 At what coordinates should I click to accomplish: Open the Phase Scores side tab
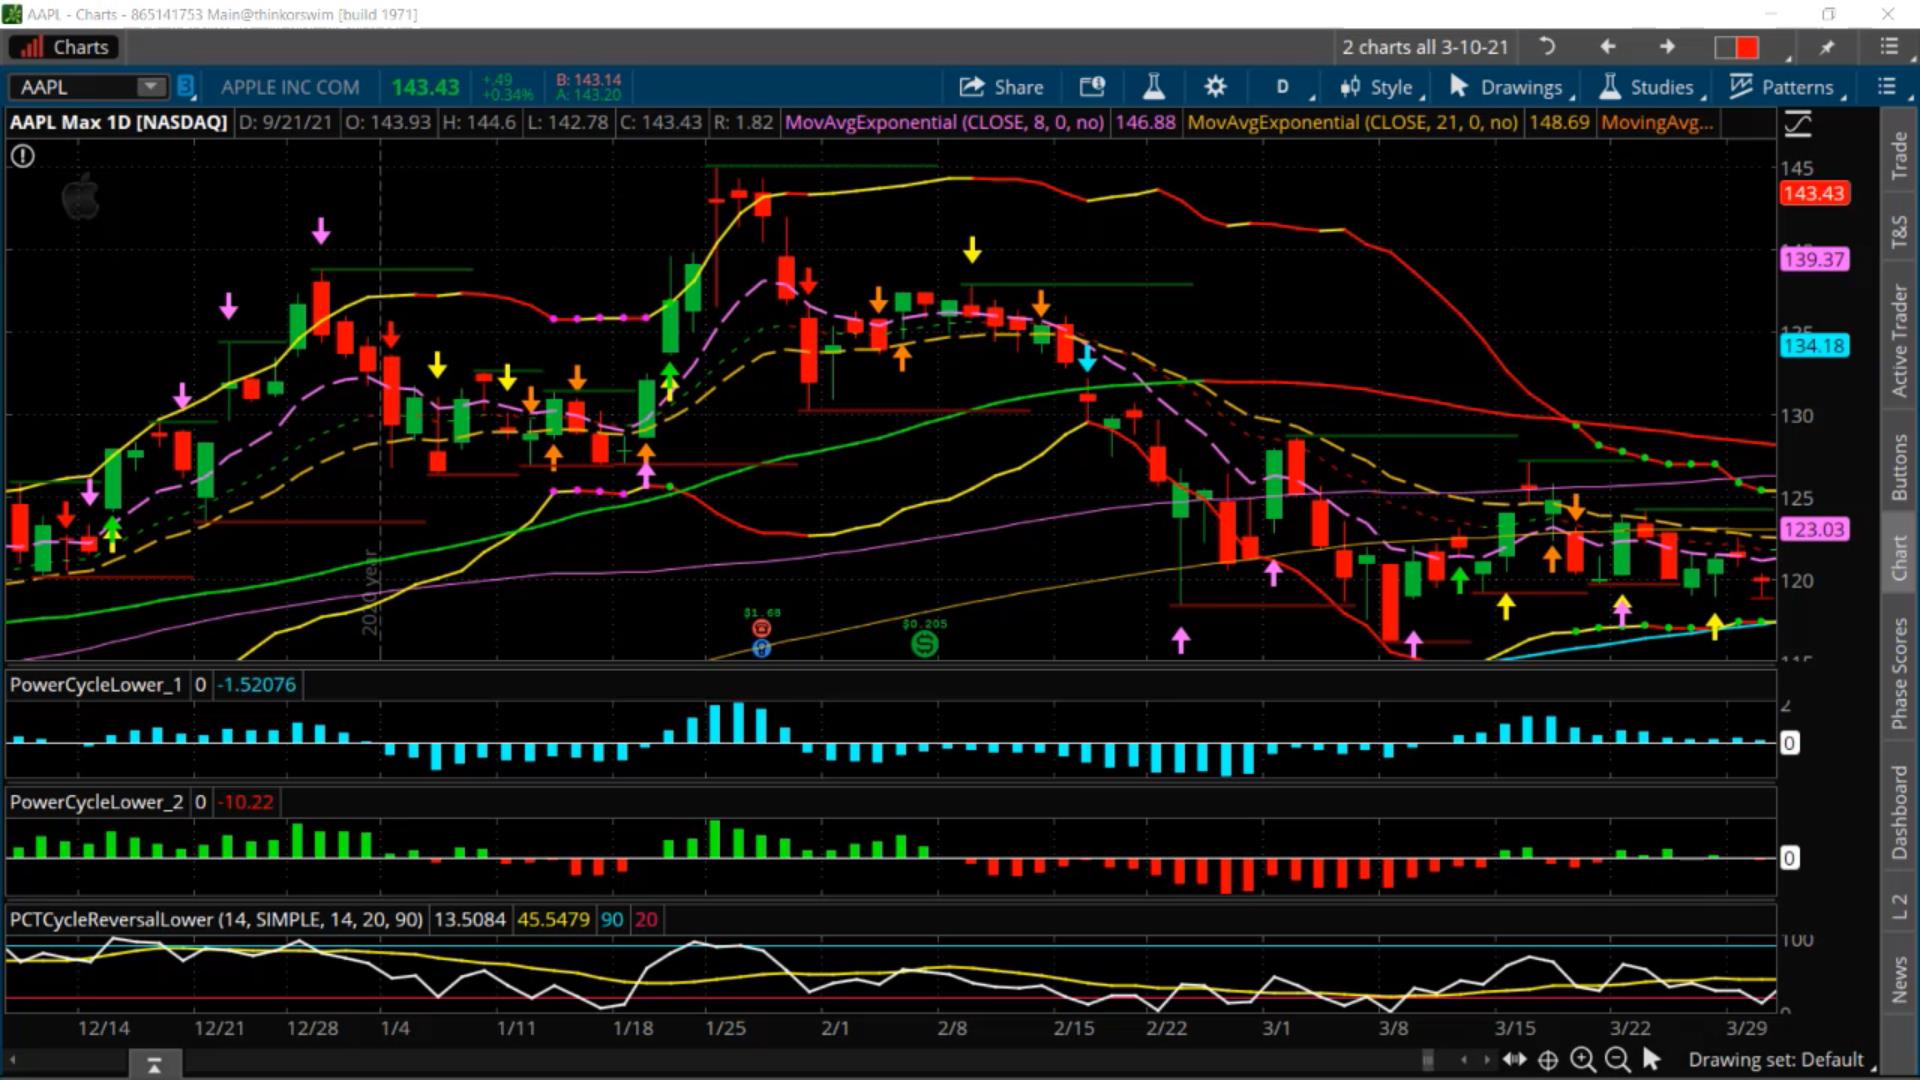click(1899, 673)
